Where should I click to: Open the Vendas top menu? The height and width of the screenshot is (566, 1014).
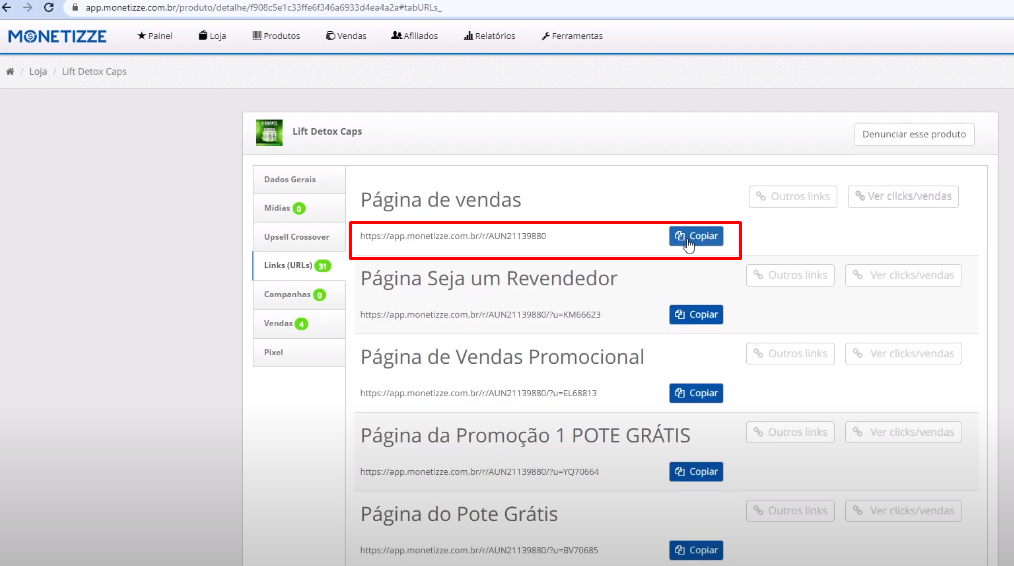[346, 36]
